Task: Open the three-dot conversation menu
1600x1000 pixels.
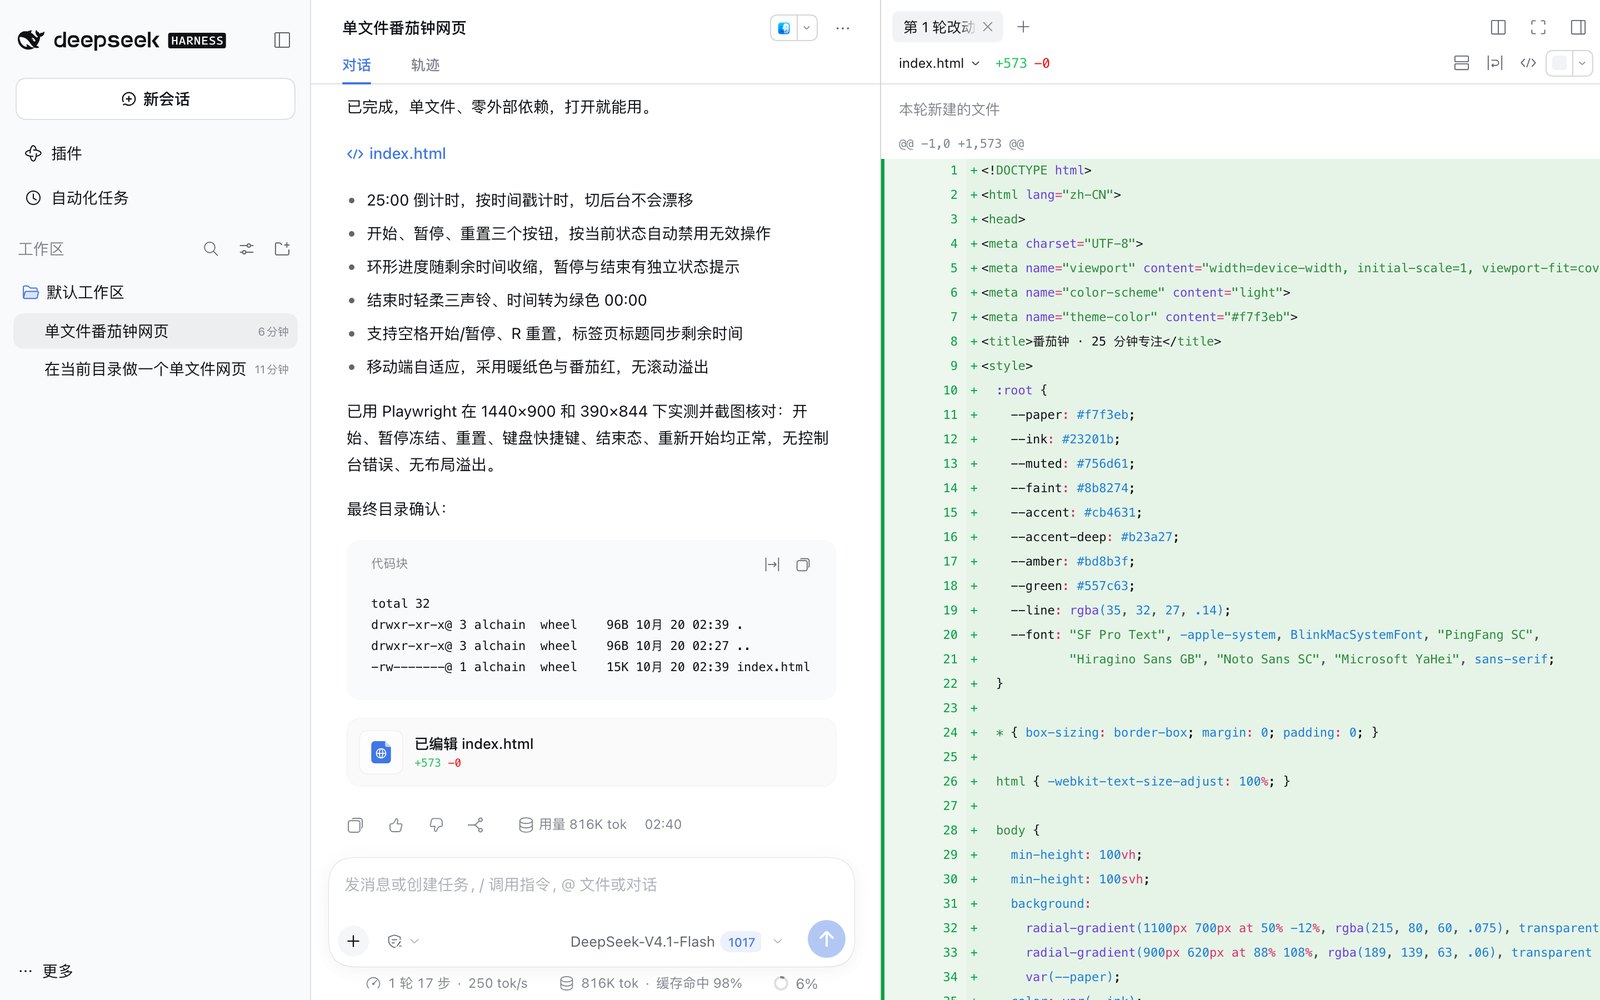Action: click(x=843, y=28)
